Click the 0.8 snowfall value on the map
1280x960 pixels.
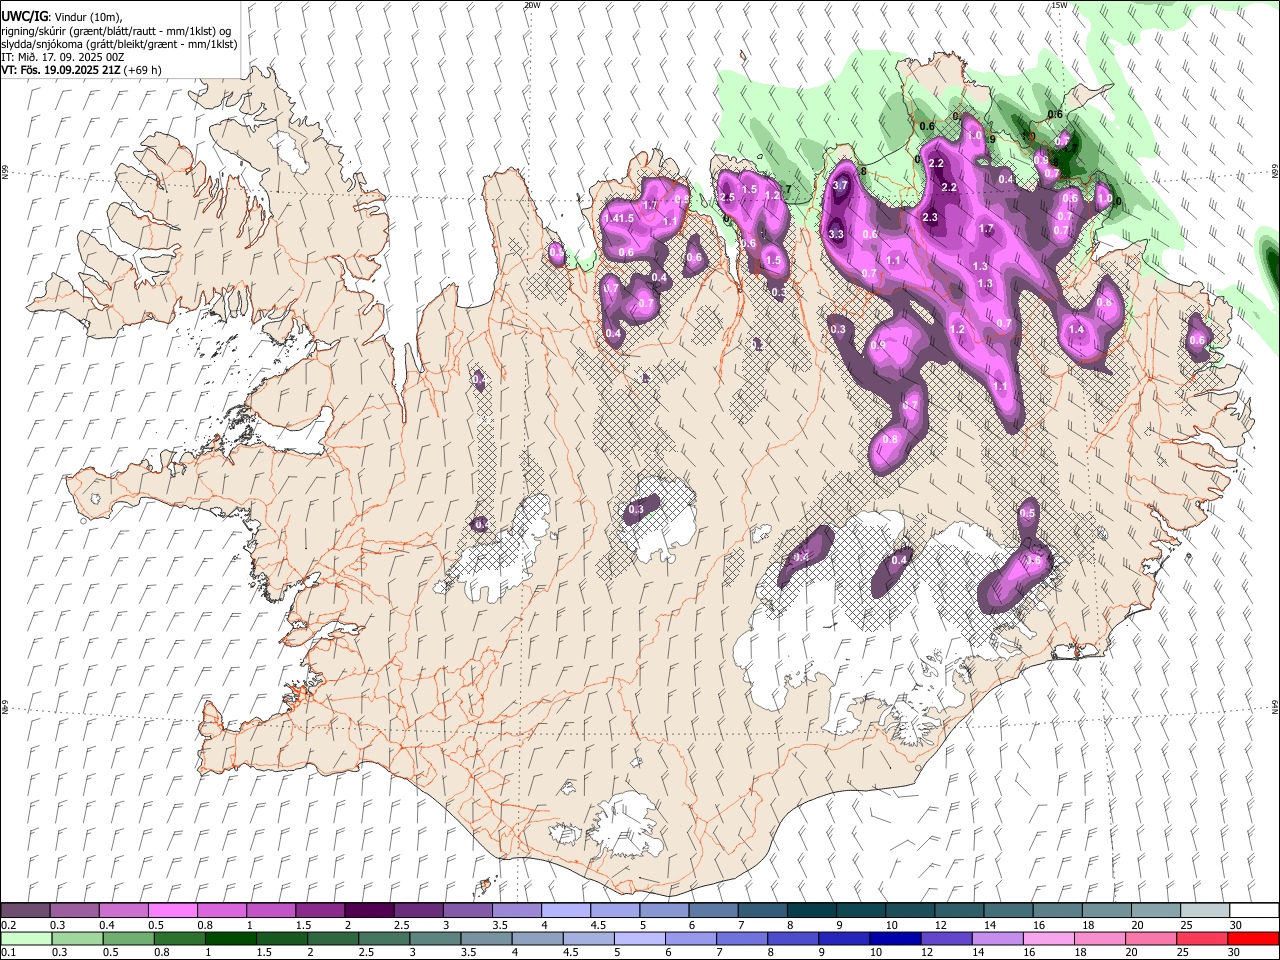(x=890, y=439)
